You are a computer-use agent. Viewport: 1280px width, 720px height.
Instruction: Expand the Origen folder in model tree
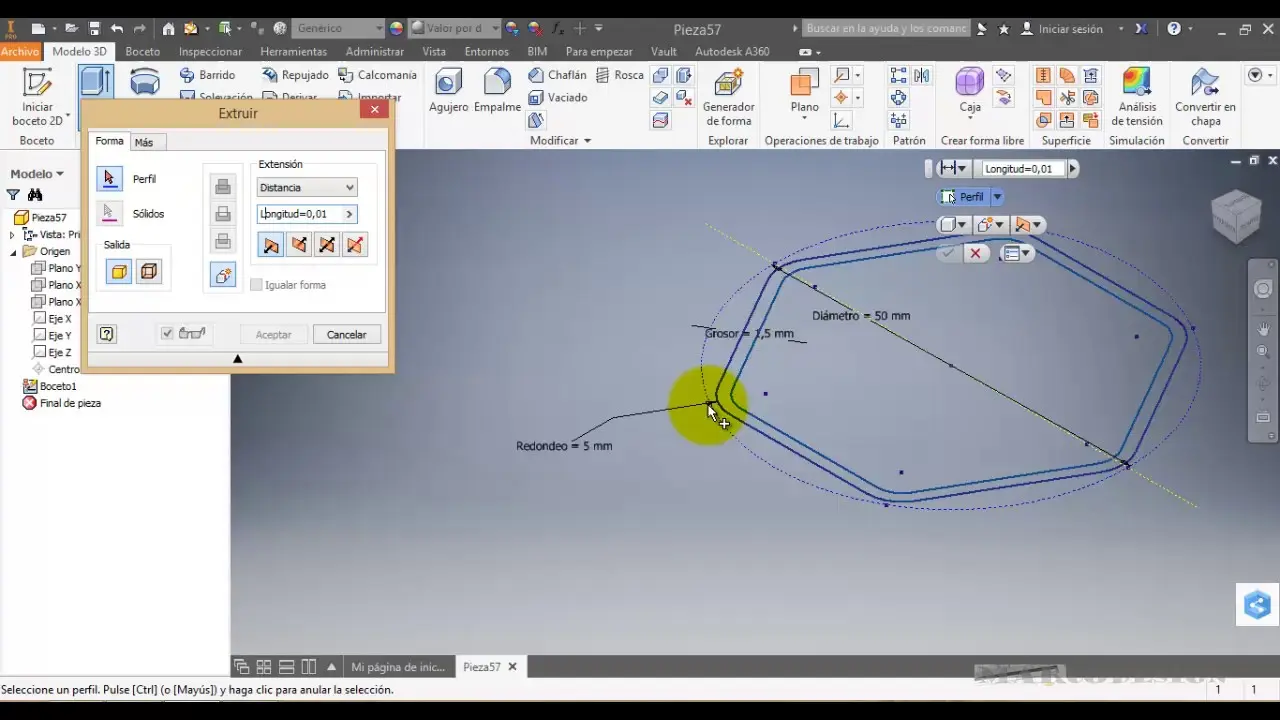(14, 252)
